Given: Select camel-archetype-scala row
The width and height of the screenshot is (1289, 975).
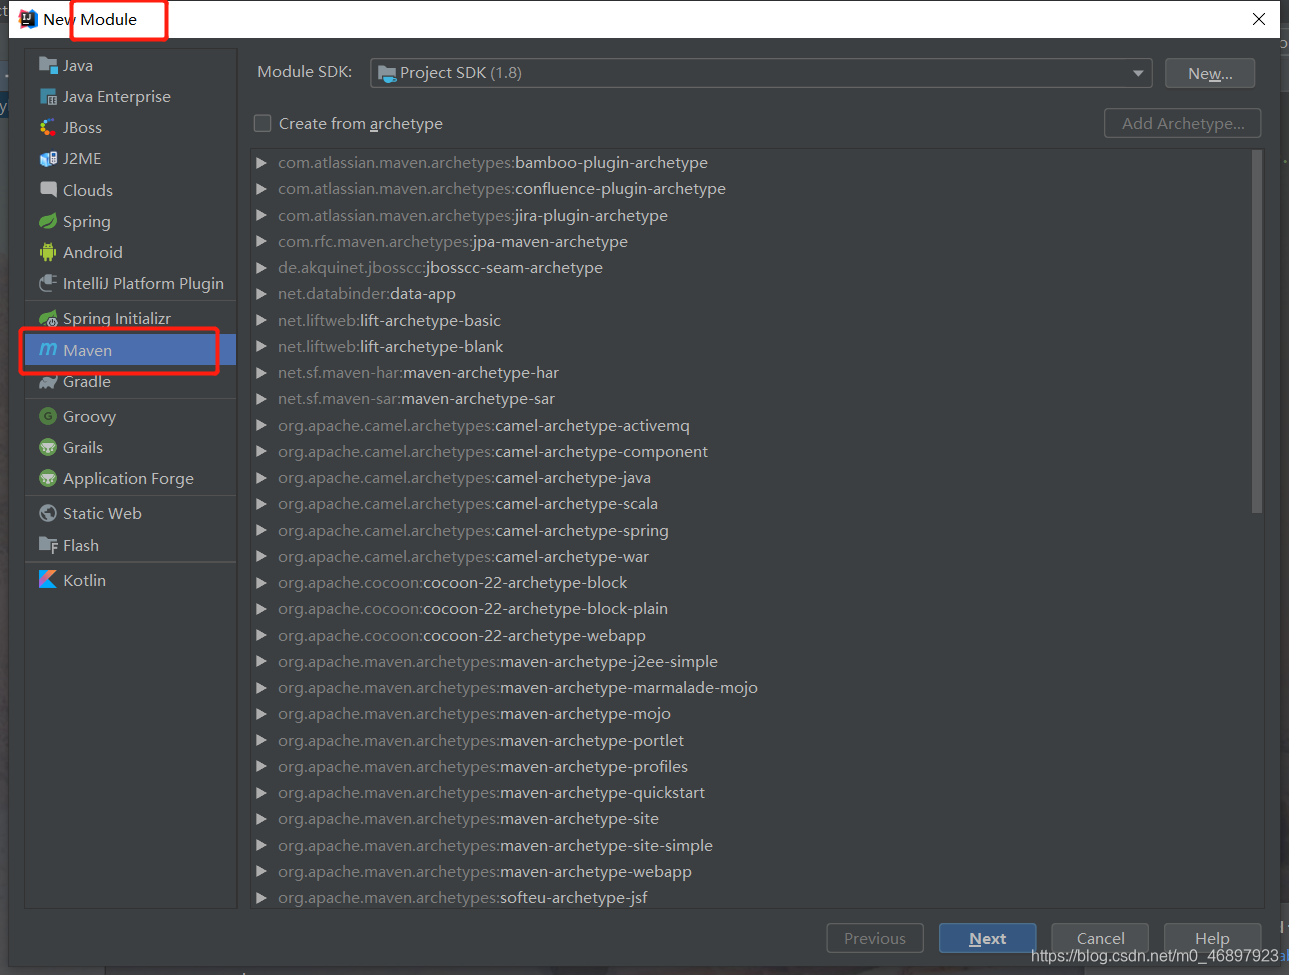Looking at the screenshot, I should 751,503.
